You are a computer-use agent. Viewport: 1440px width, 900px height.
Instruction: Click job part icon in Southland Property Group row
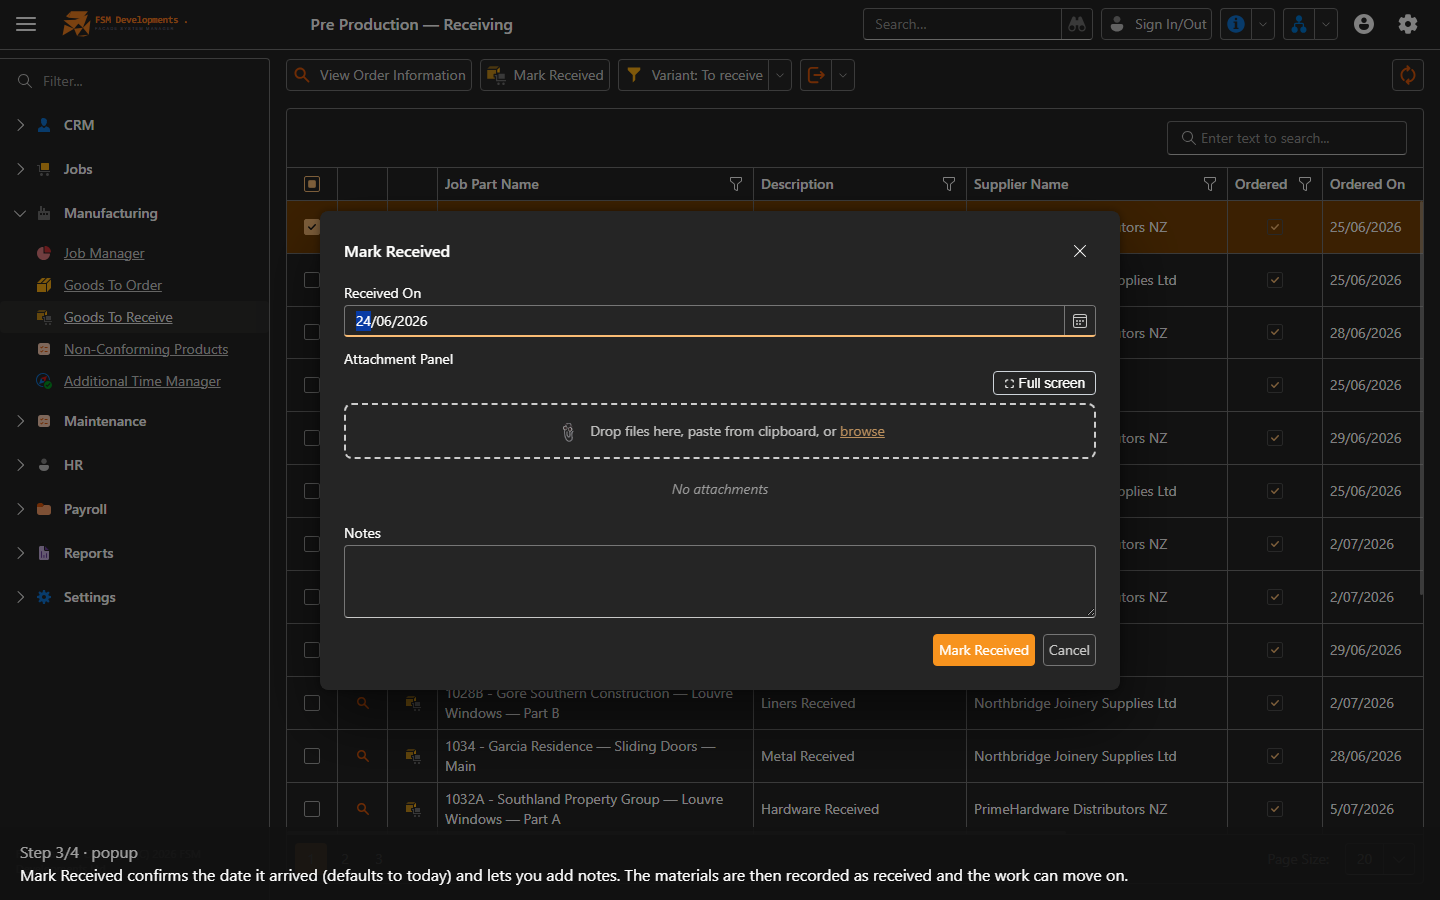412,809
